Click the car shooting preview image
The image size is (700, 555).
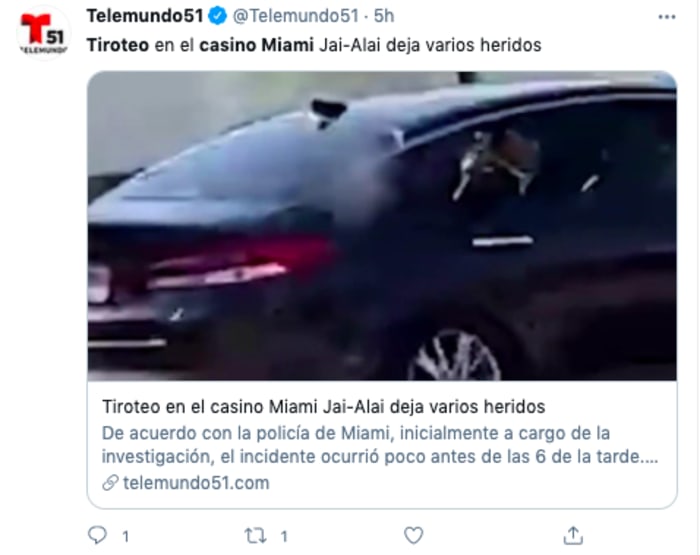coord(382,226)
